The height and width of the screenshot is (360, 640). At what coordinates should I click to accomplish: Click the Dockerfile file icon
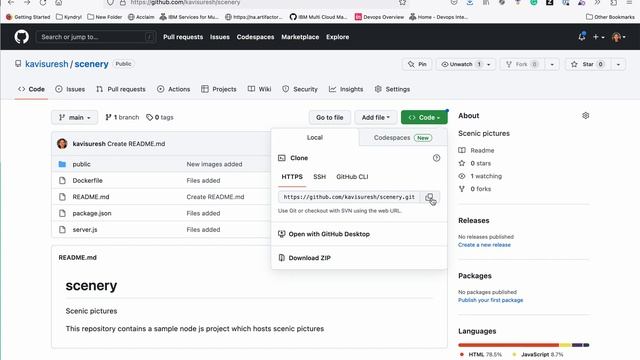(62, 180)
